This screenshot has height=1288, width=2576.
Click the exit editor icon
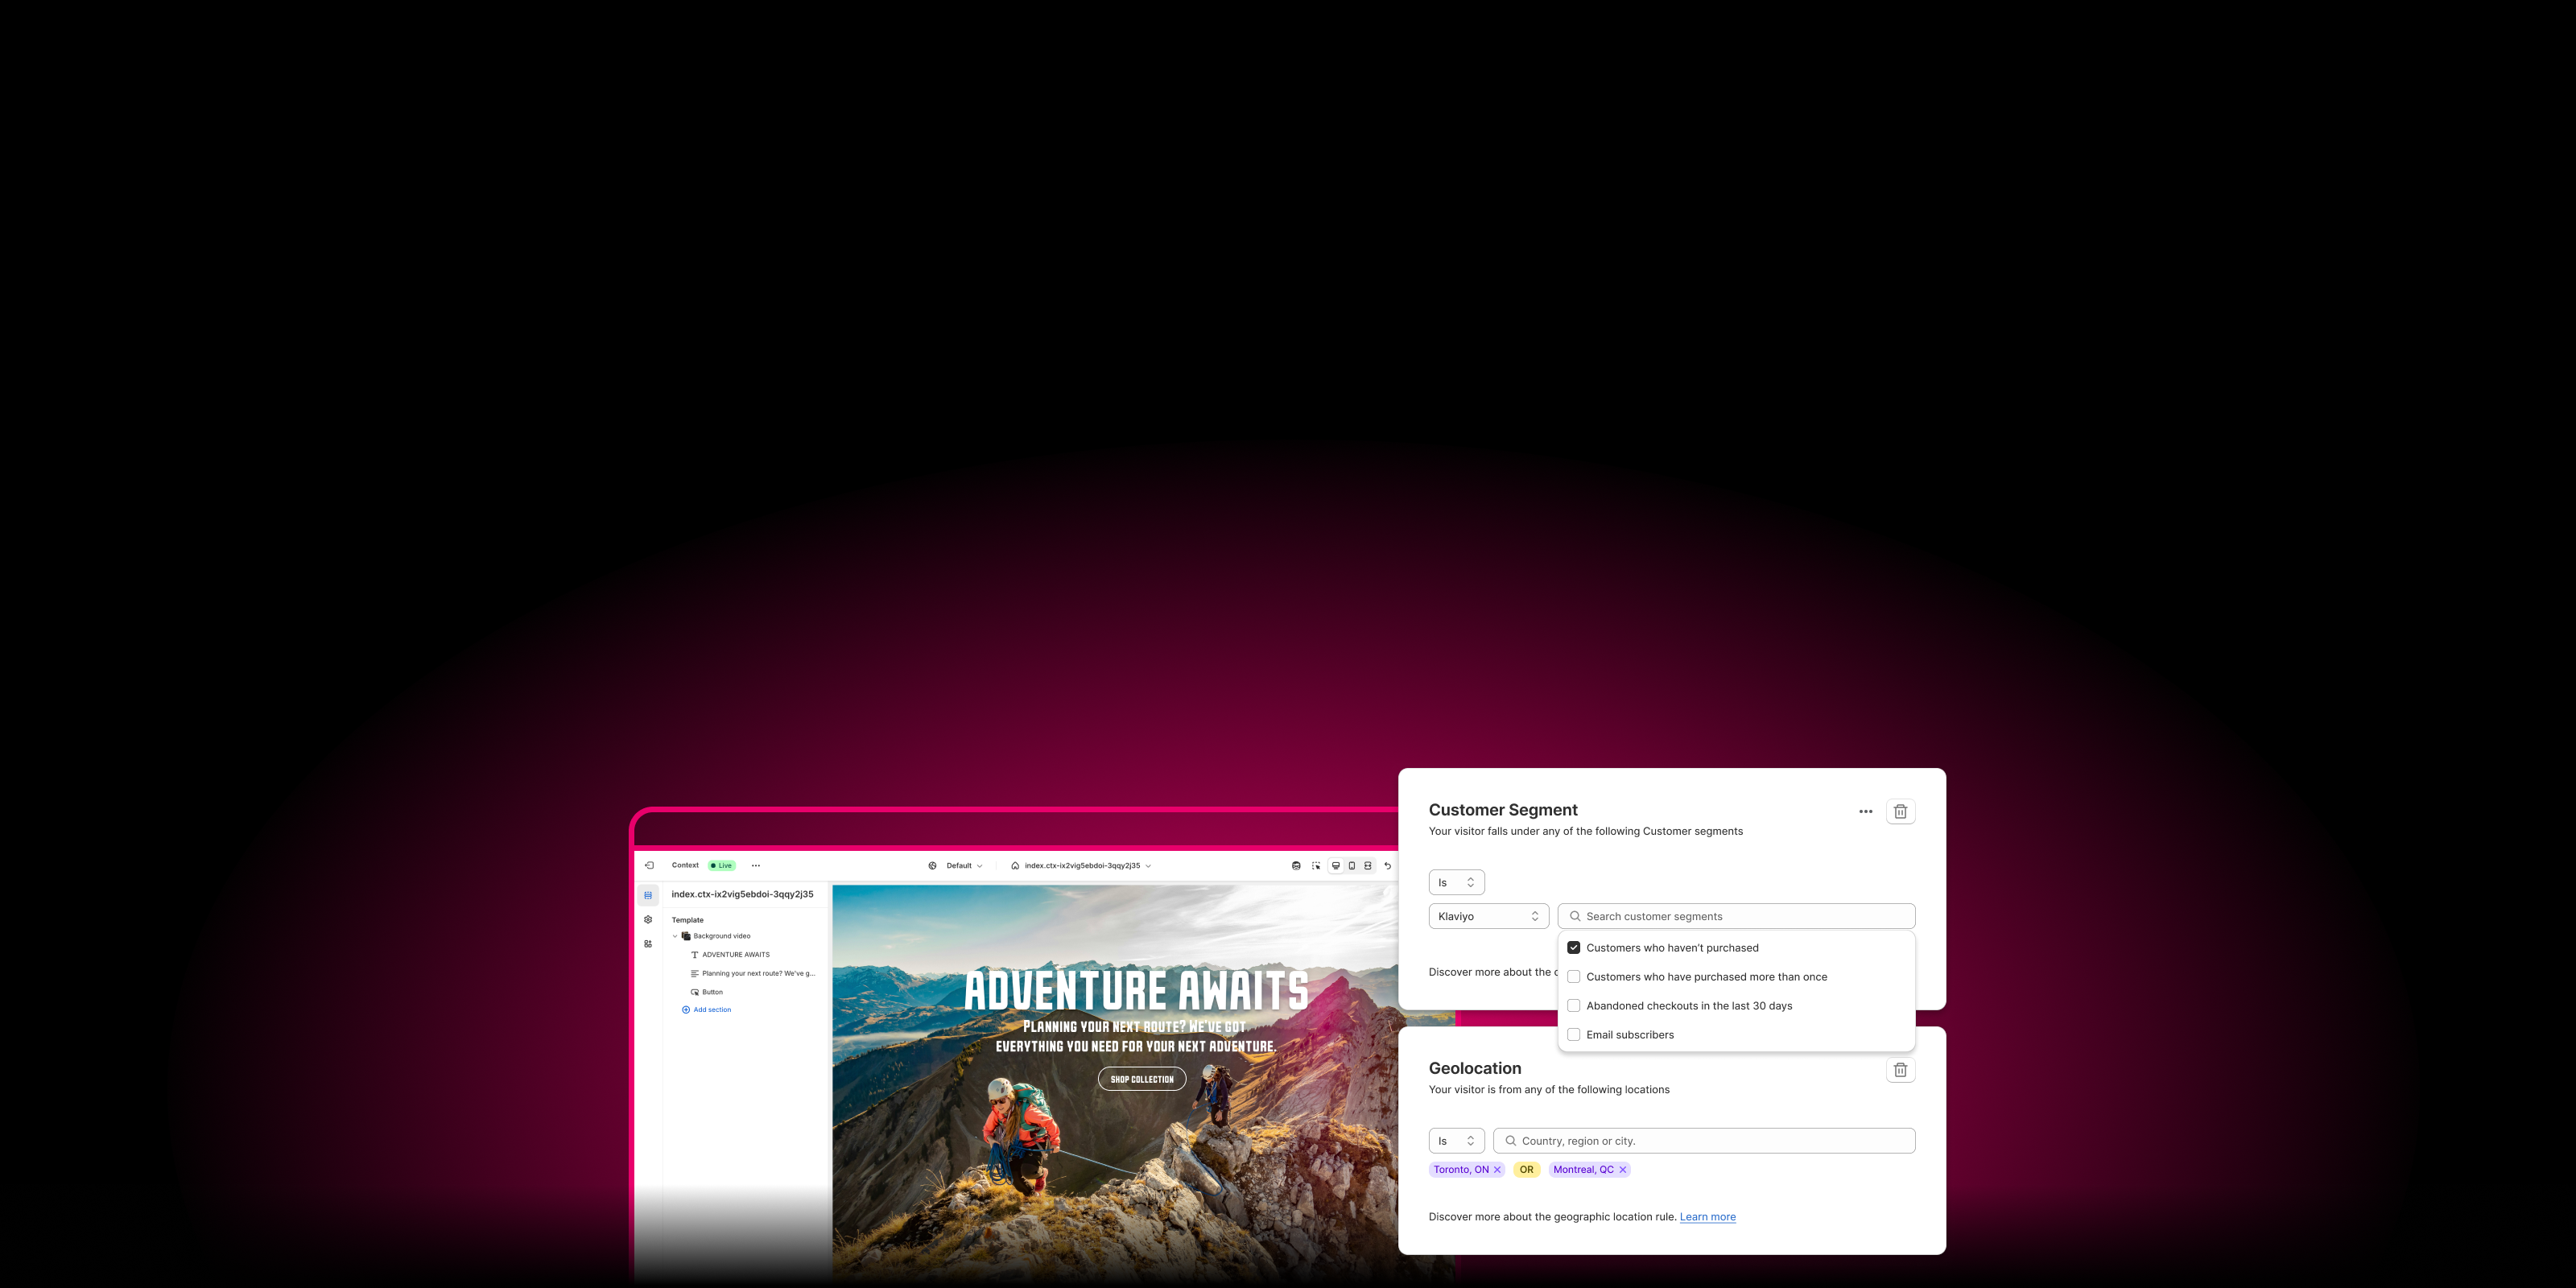pos(649,865)
